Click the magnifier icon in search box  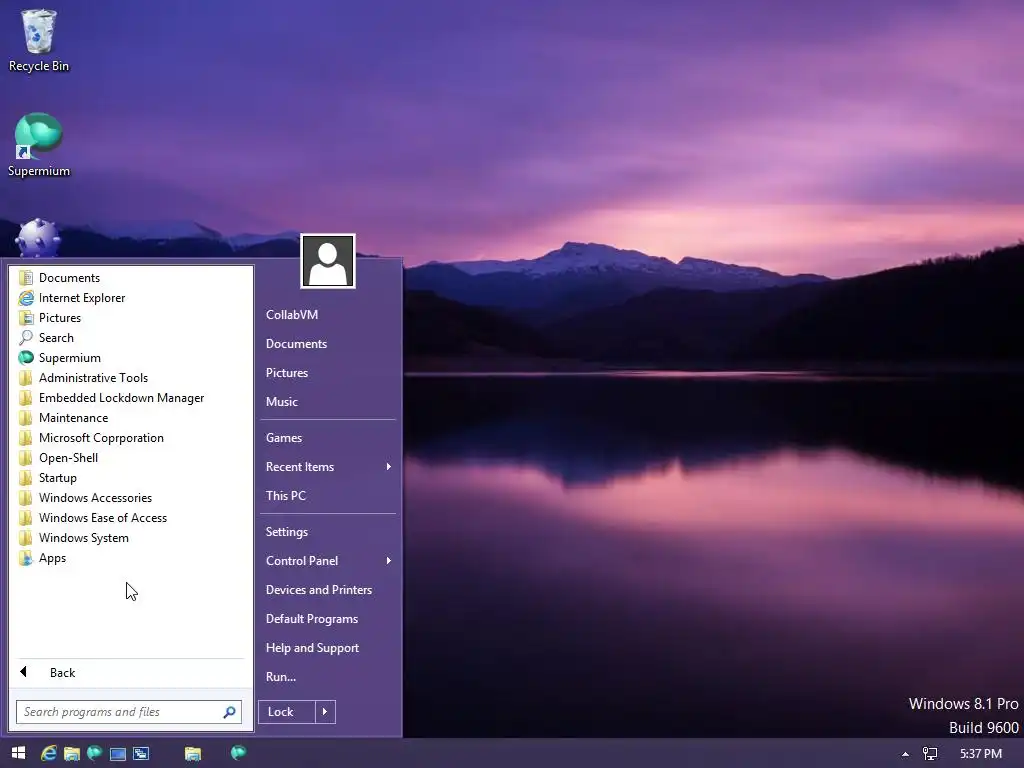(229, 712)
